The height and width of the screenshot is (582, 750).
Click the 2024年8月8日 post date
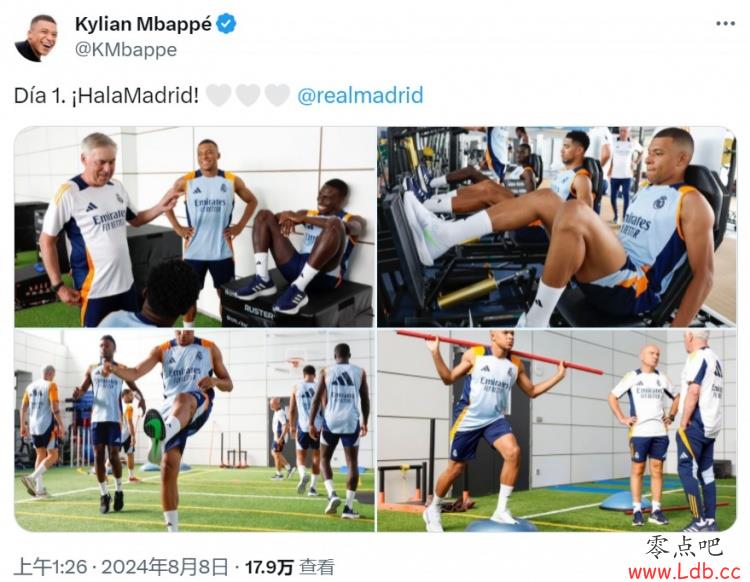(x=165, y=567)
